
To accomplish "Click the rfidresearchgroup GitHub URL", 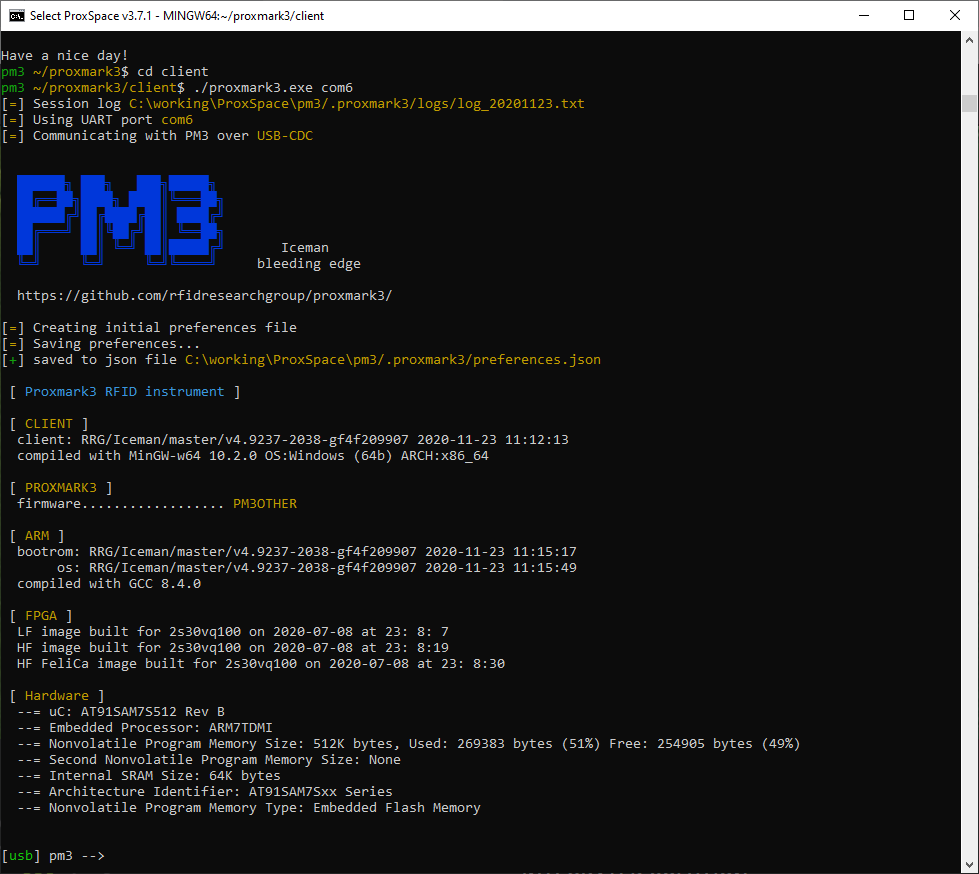I will pos(204,296).
